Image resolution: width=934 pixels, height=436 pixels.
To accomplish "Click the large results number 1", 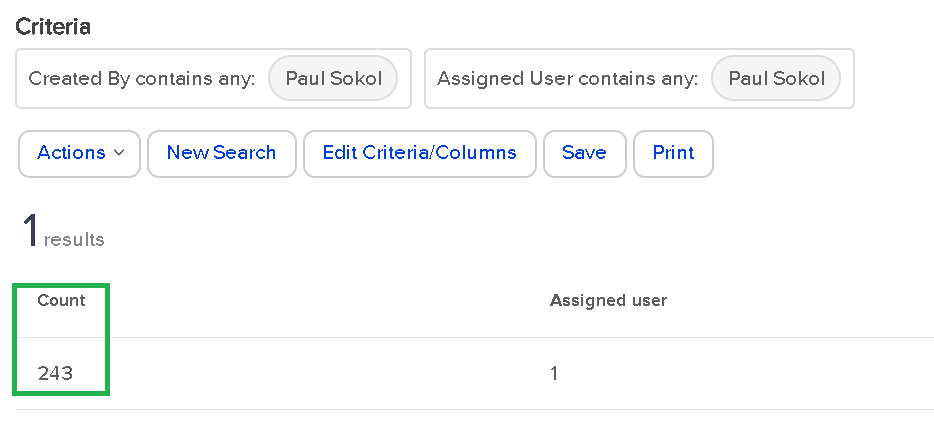I will pyautogui.click(x=31, y=231).
